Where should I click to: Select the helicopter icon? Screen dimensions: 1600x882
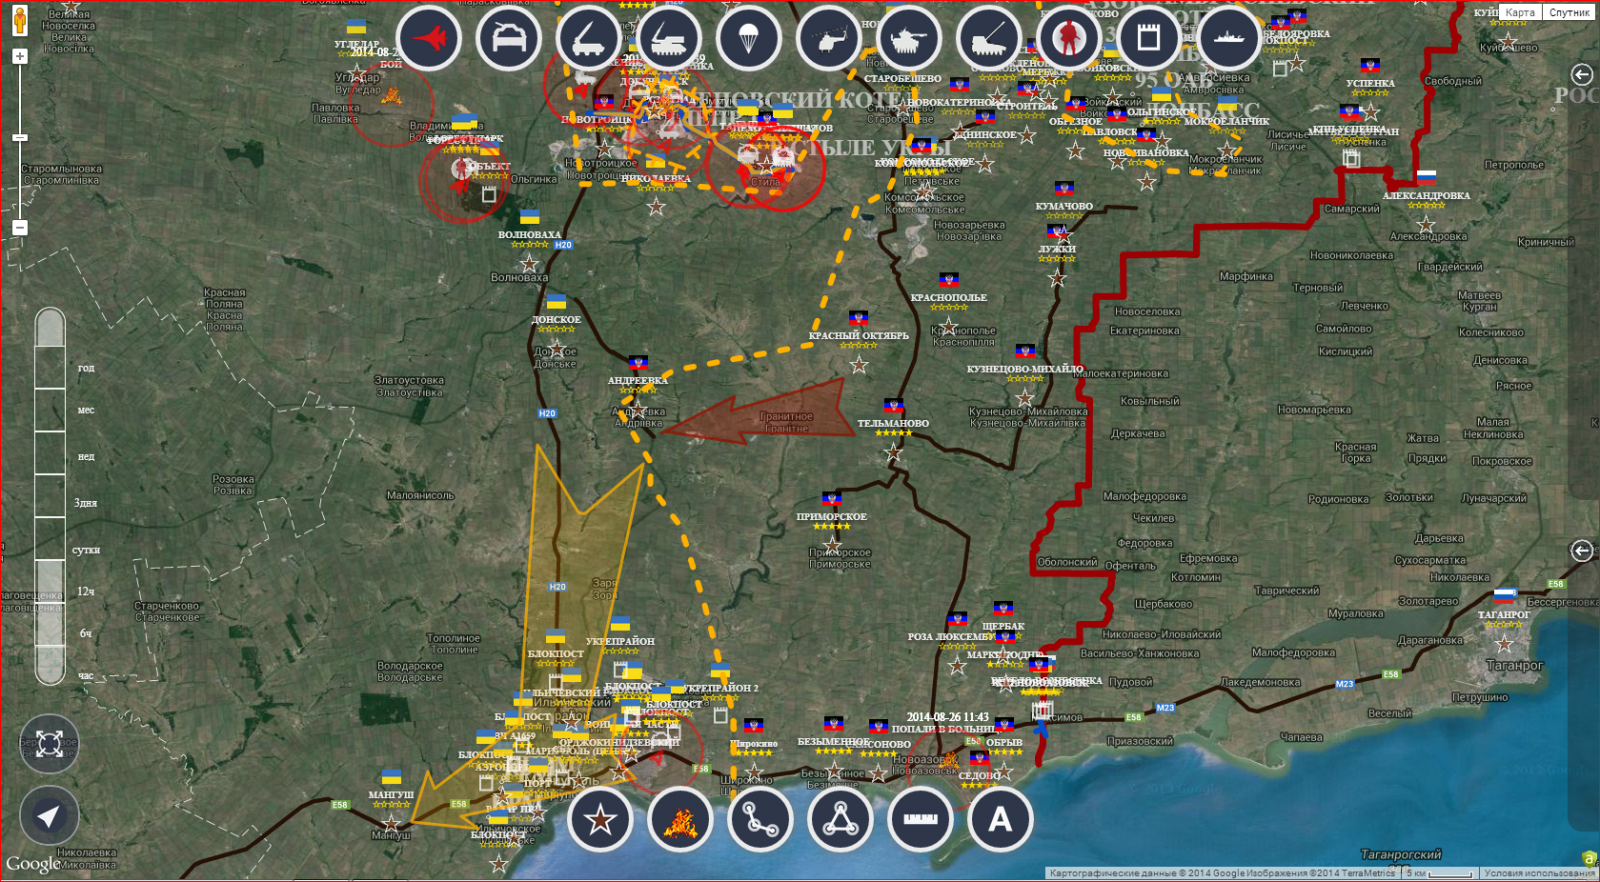[x=828, y=38]
